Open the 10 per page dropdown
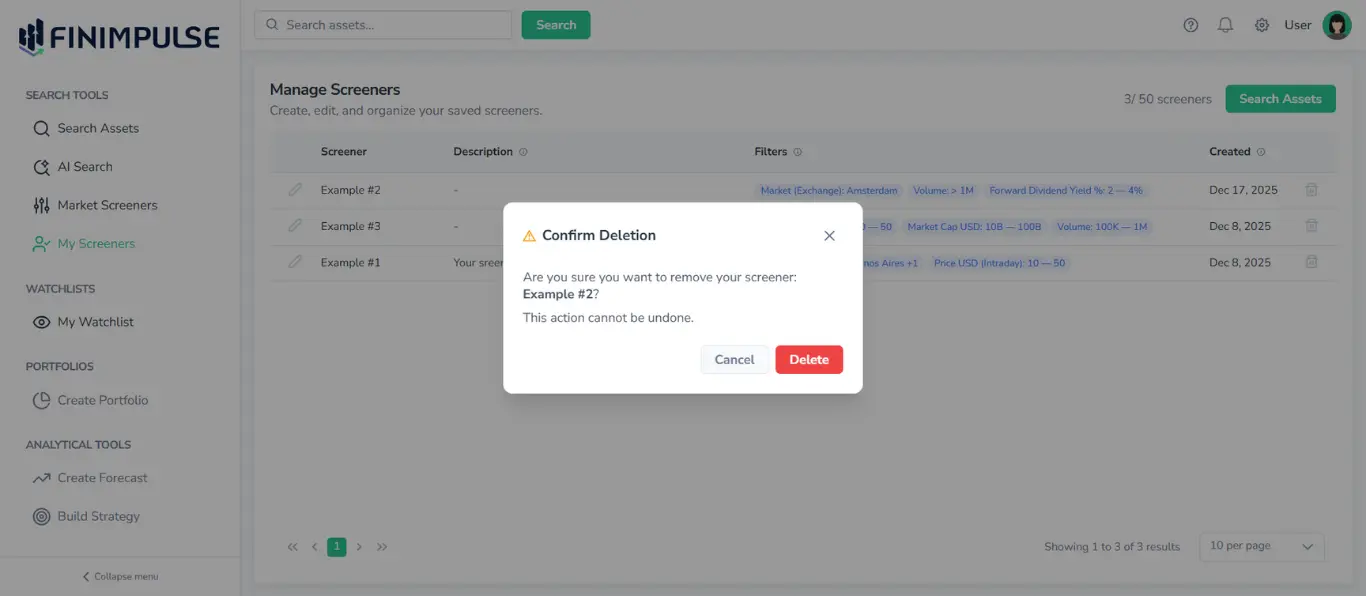The width and height of the screenshot is (1366, 596). (x=1261, y=546)
